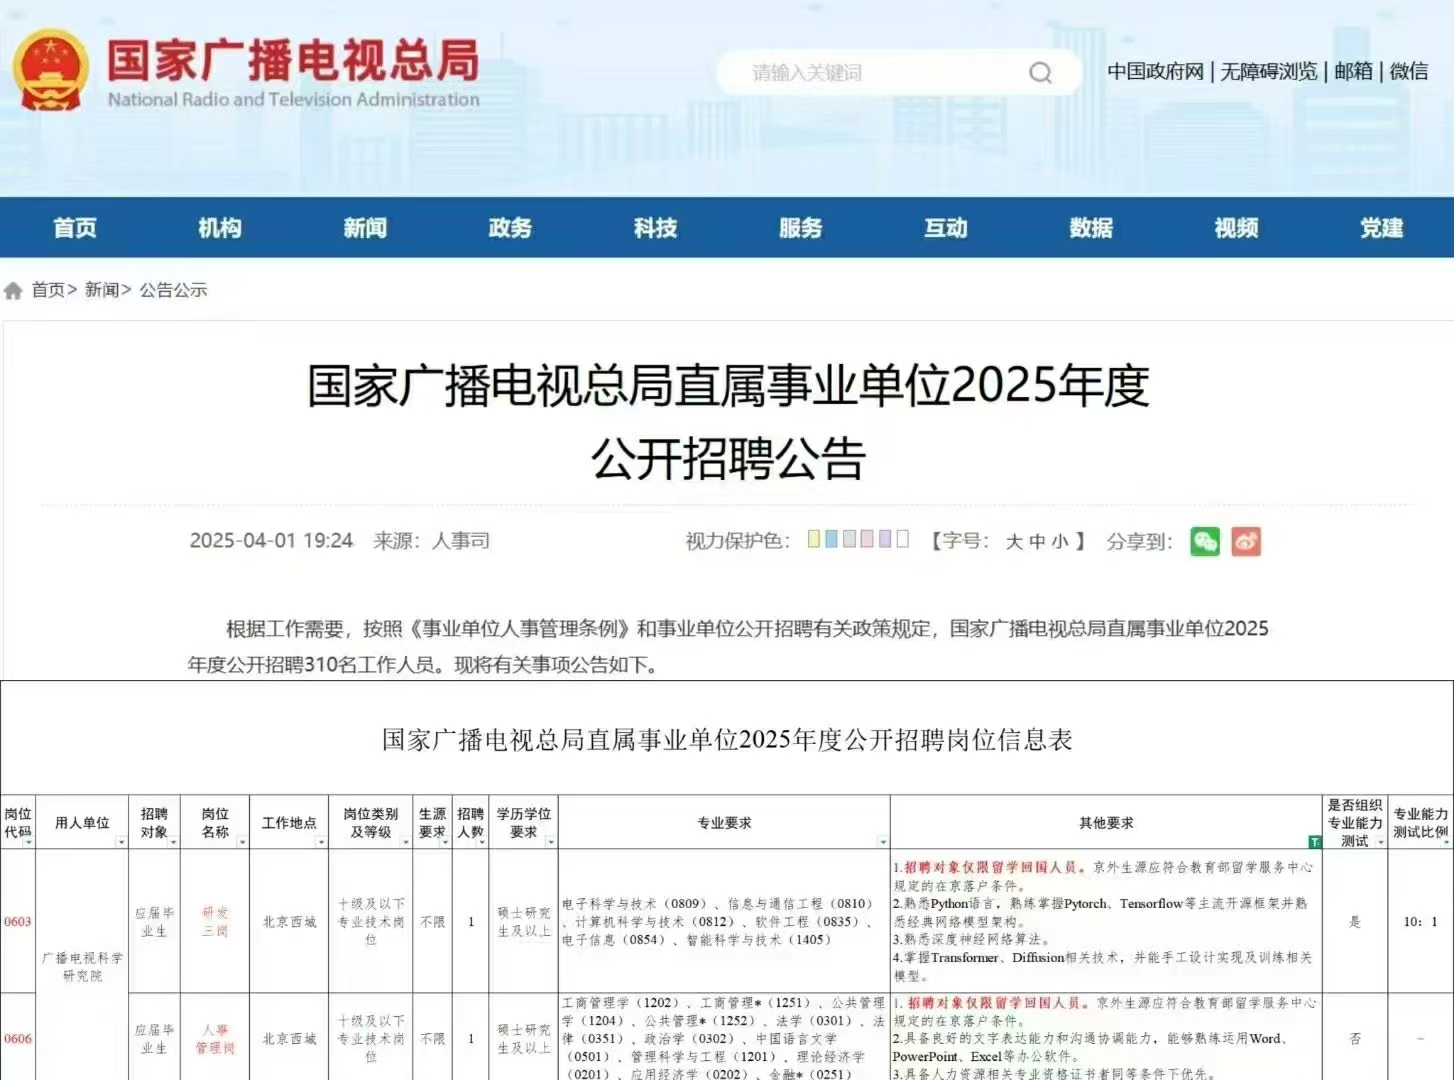
Task: Click the 研发三岗 post name cell
Action: (x=215, y=921)
